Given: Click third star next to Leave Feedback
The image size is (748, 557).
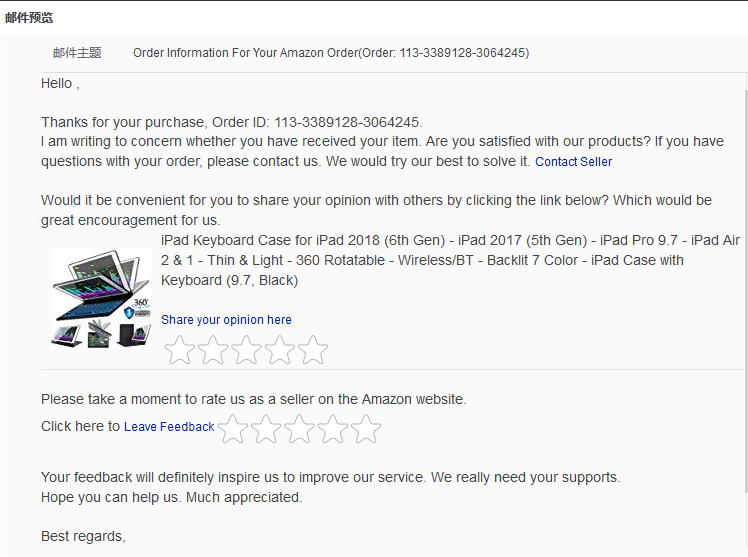Looking at the screenshot, I should (x=300, y=429).
